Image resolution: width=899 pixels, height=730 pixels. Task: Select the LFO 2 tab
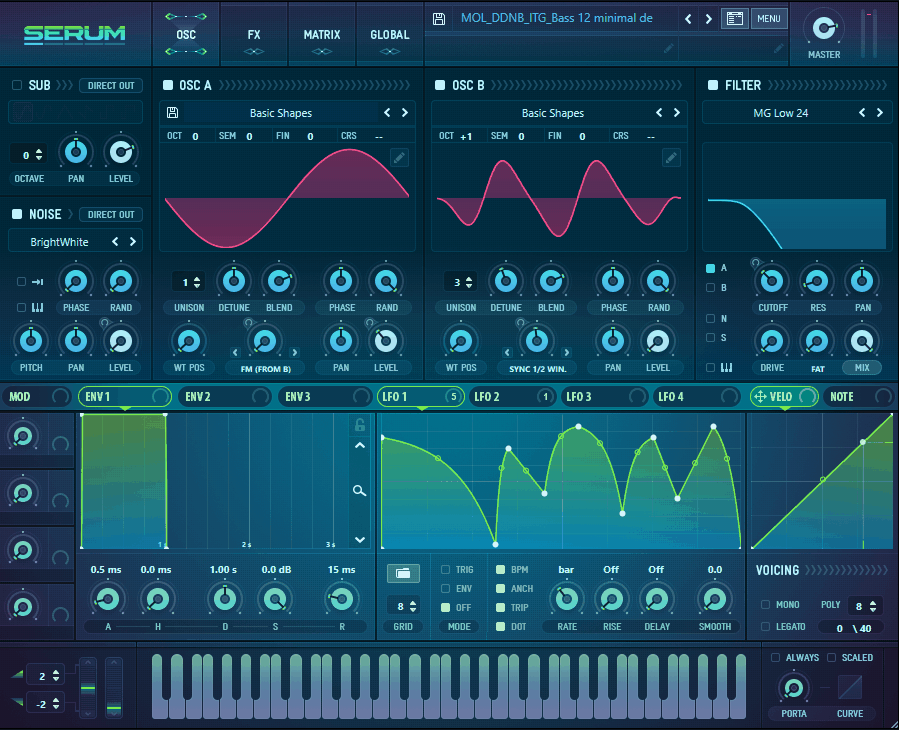click(512, 396)
